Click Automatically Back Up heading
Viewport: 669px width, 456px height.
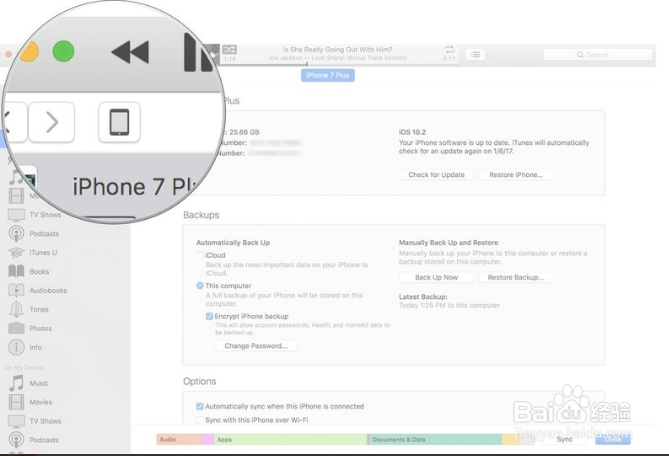[x=233, y=242]
